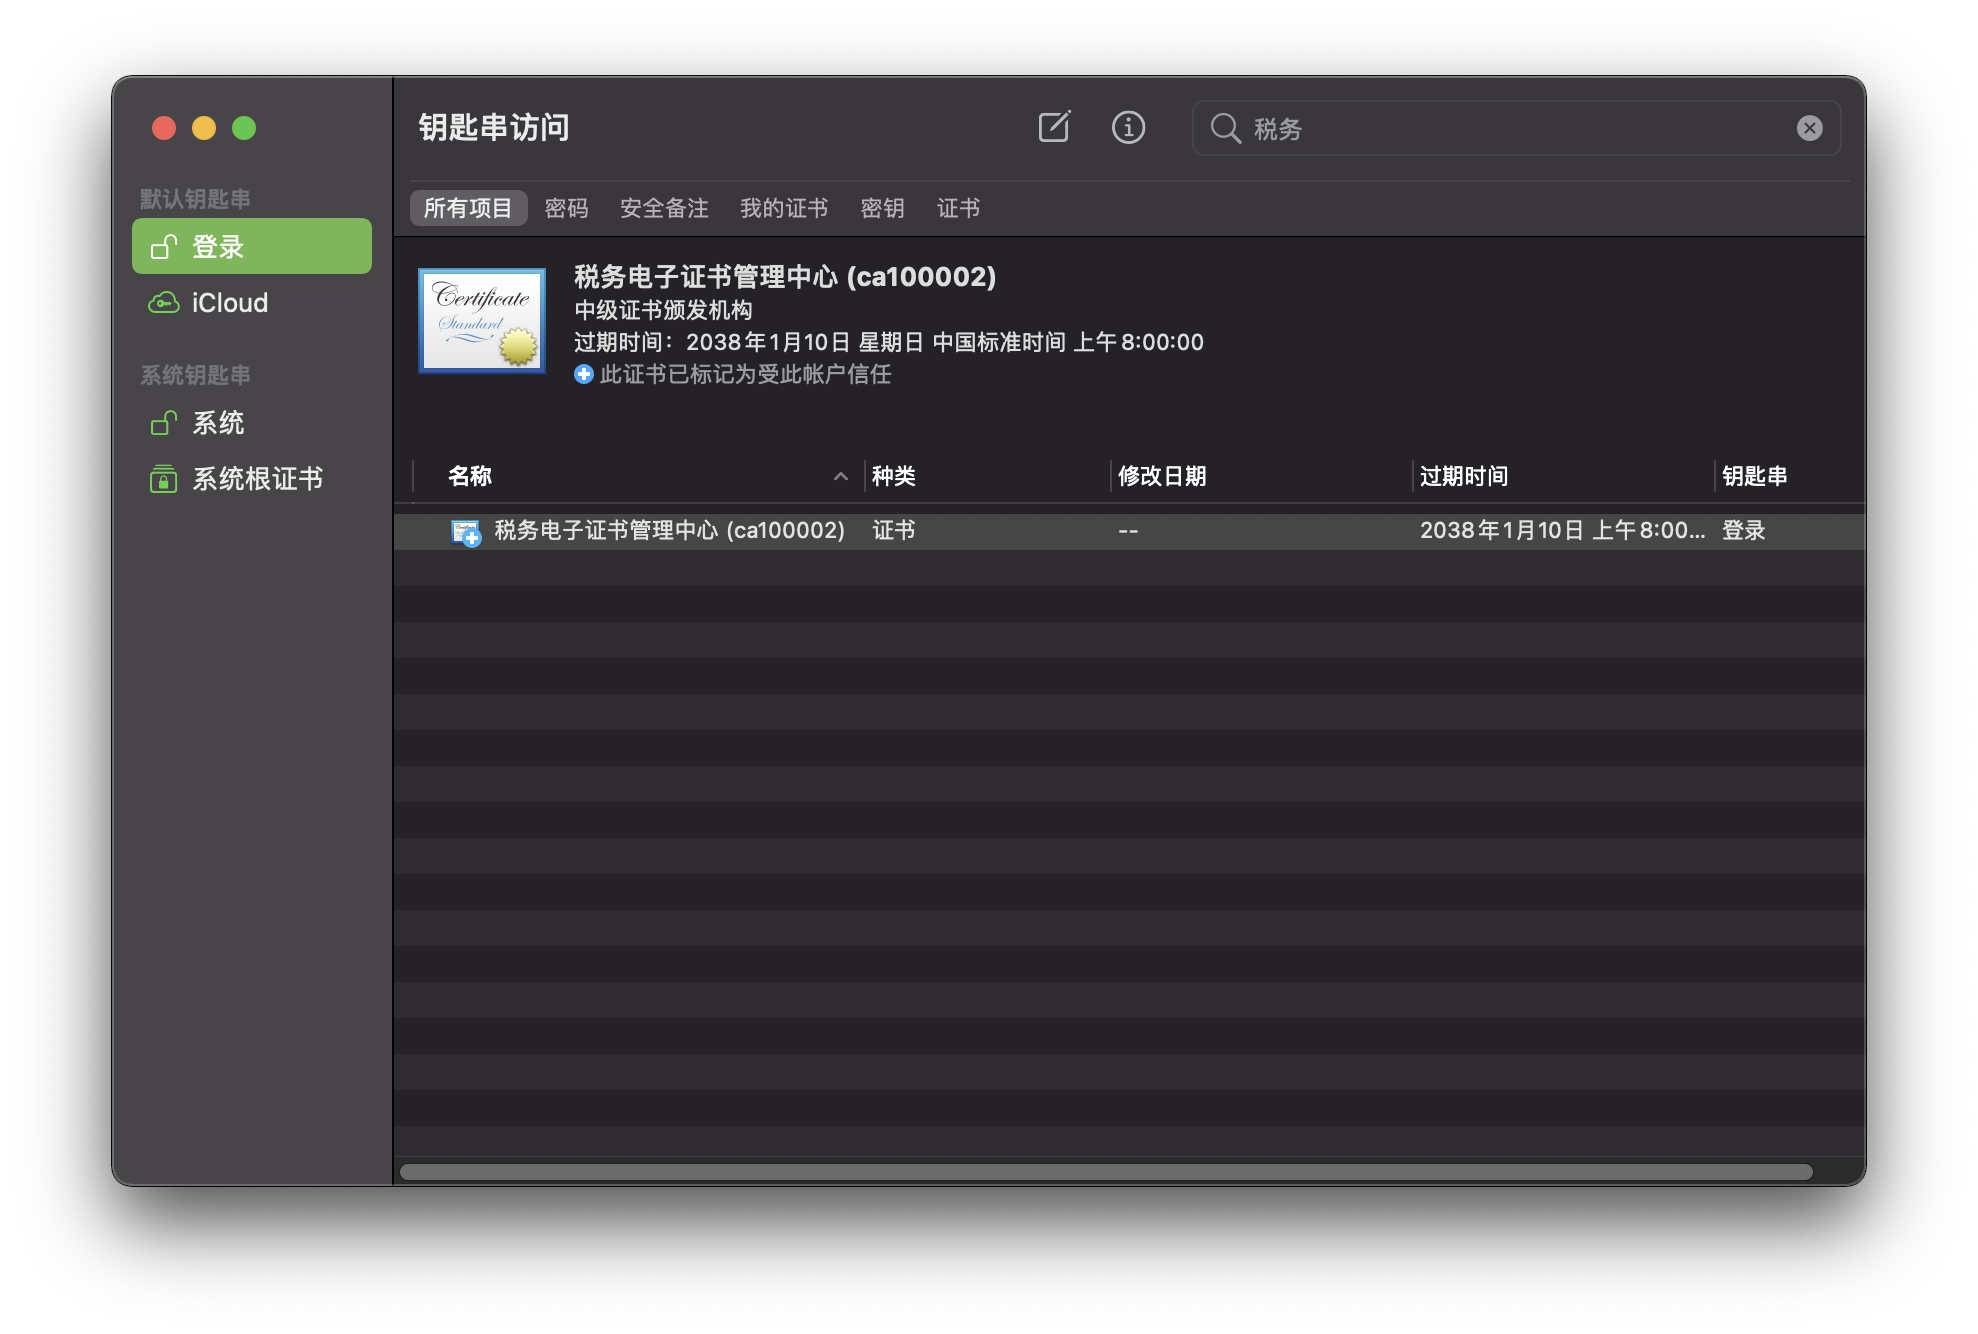
Task: Select the iCloud keychain in sidebar
Action: pyautogui.click(x=229, y=302)
